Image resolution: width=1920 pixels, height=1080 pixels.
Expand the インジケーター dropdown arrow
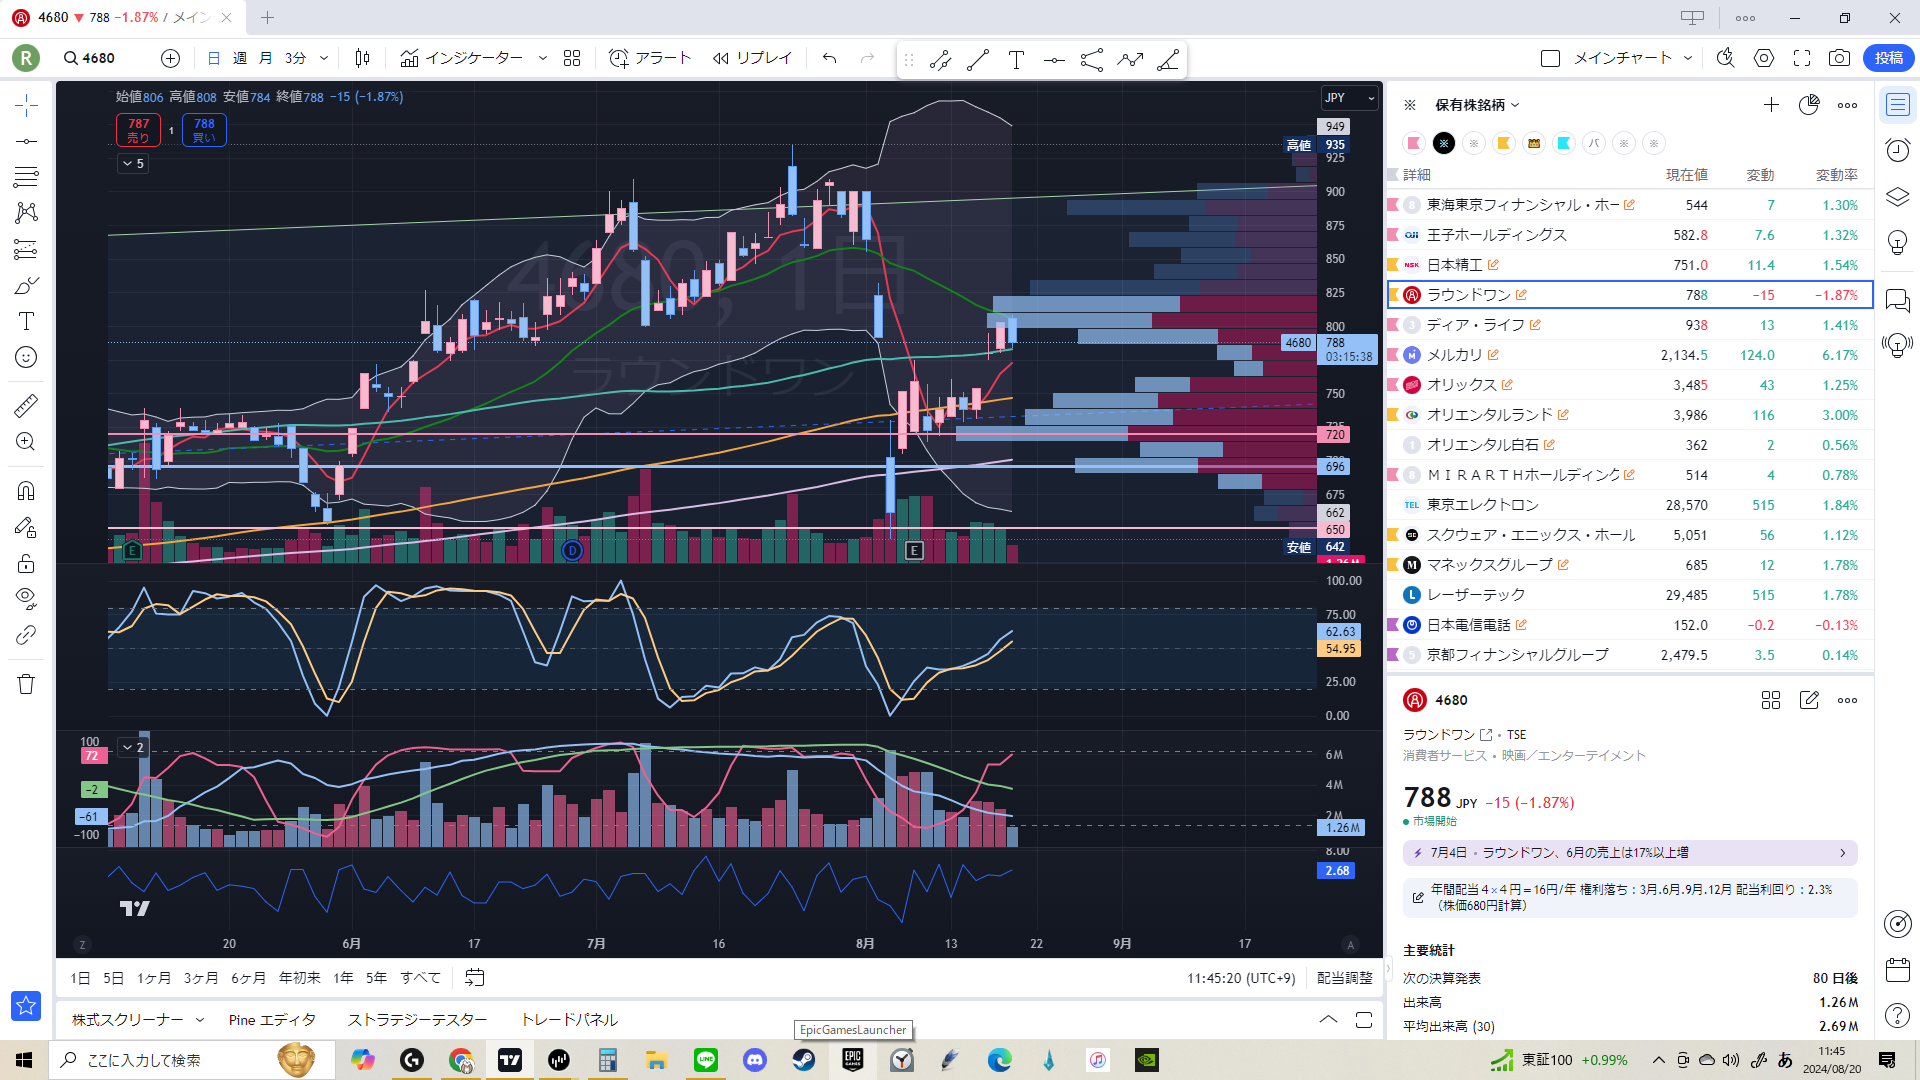pyautogui.click(x=543, y=58)
